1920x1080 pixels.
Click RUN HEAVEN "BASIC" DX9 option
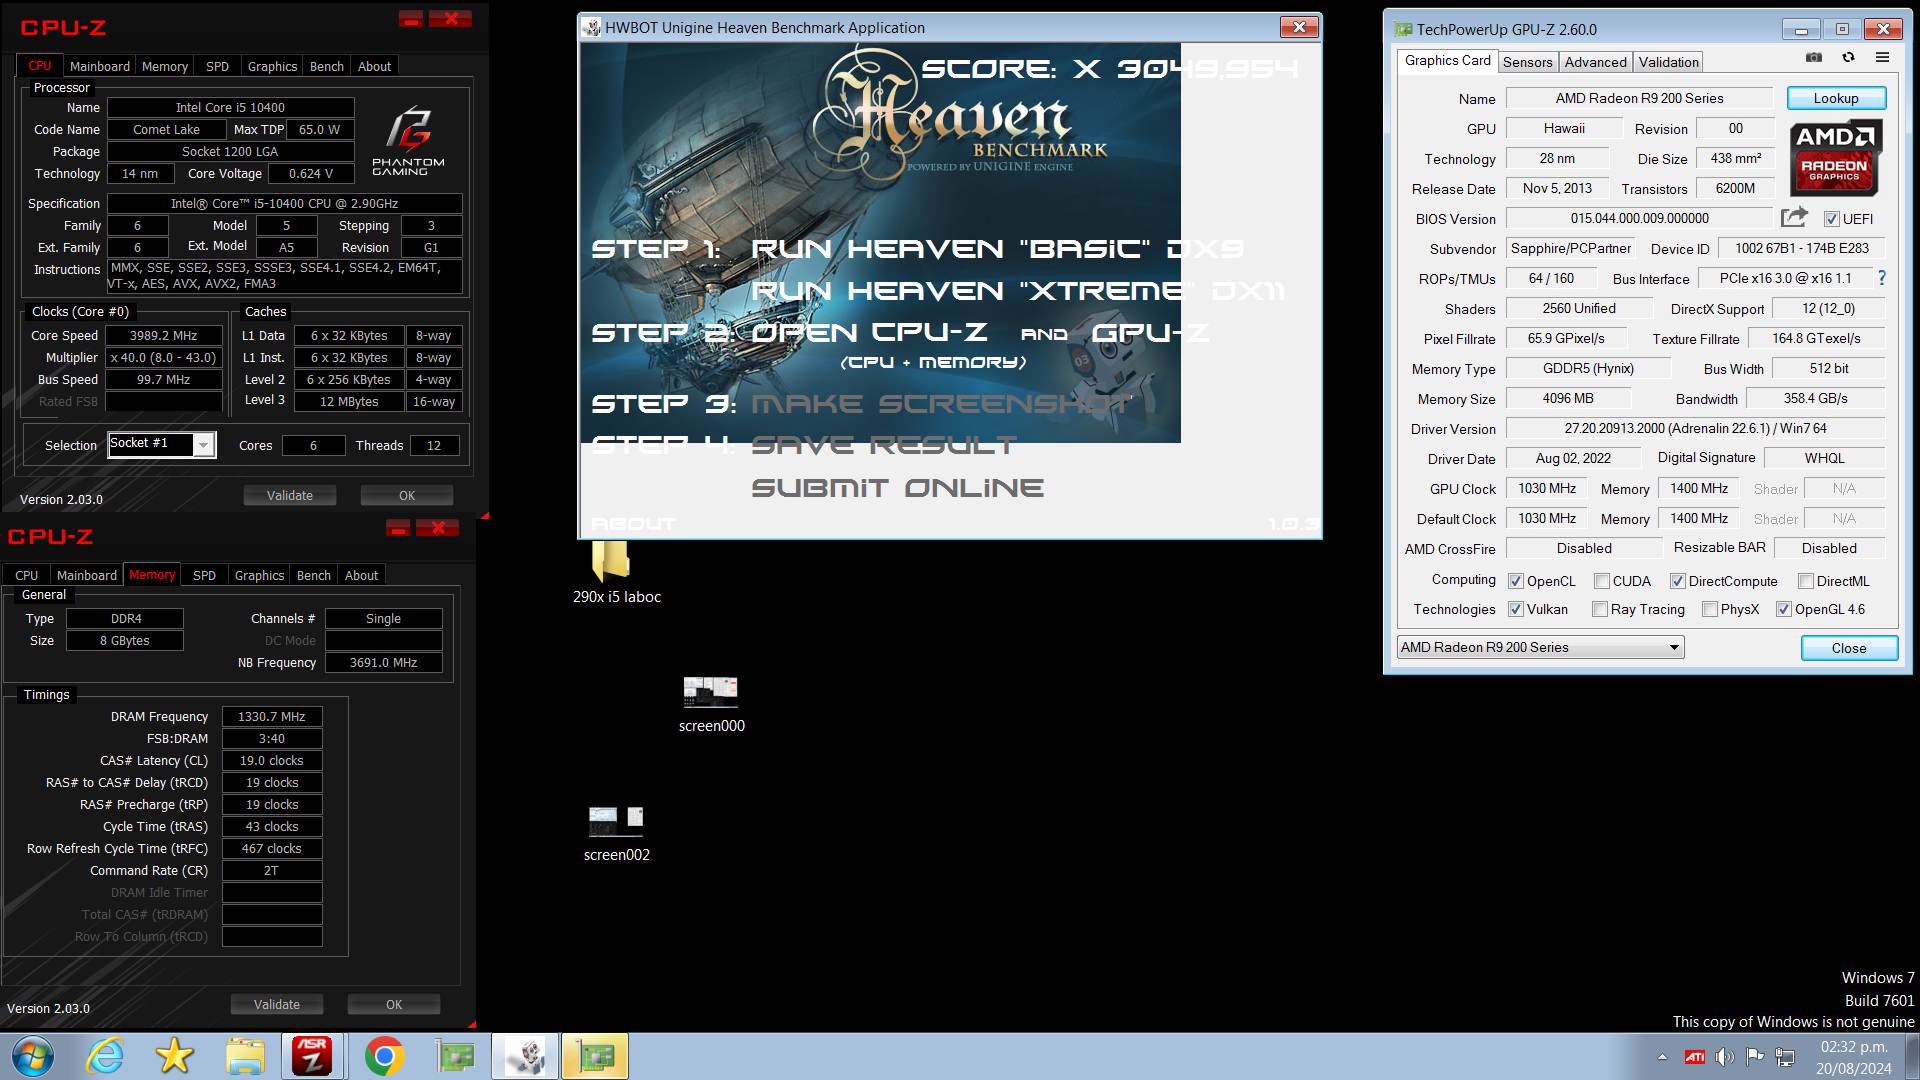[998, 249]
